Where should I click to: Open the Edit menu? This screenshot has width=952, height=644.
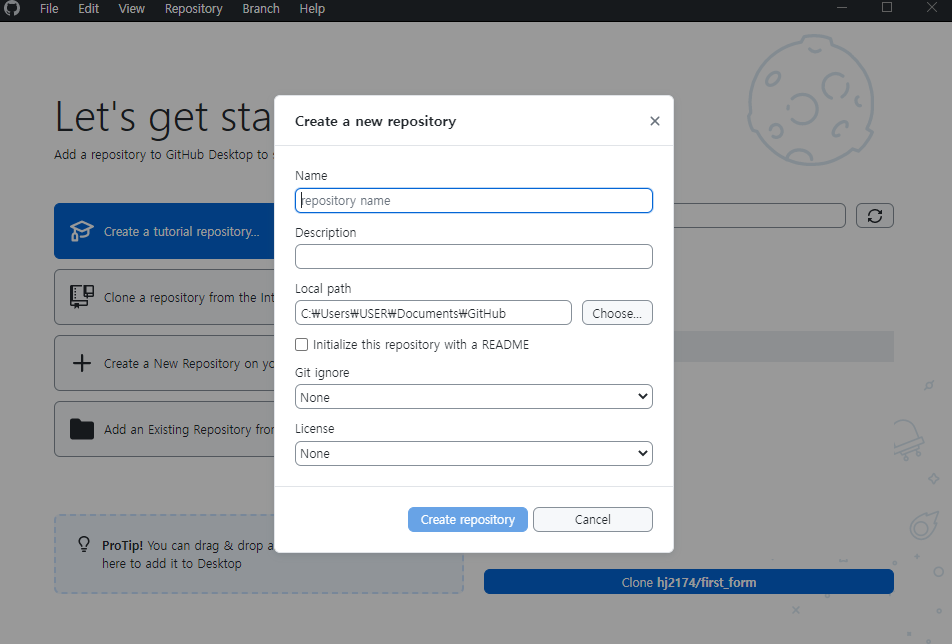(89, 8)
